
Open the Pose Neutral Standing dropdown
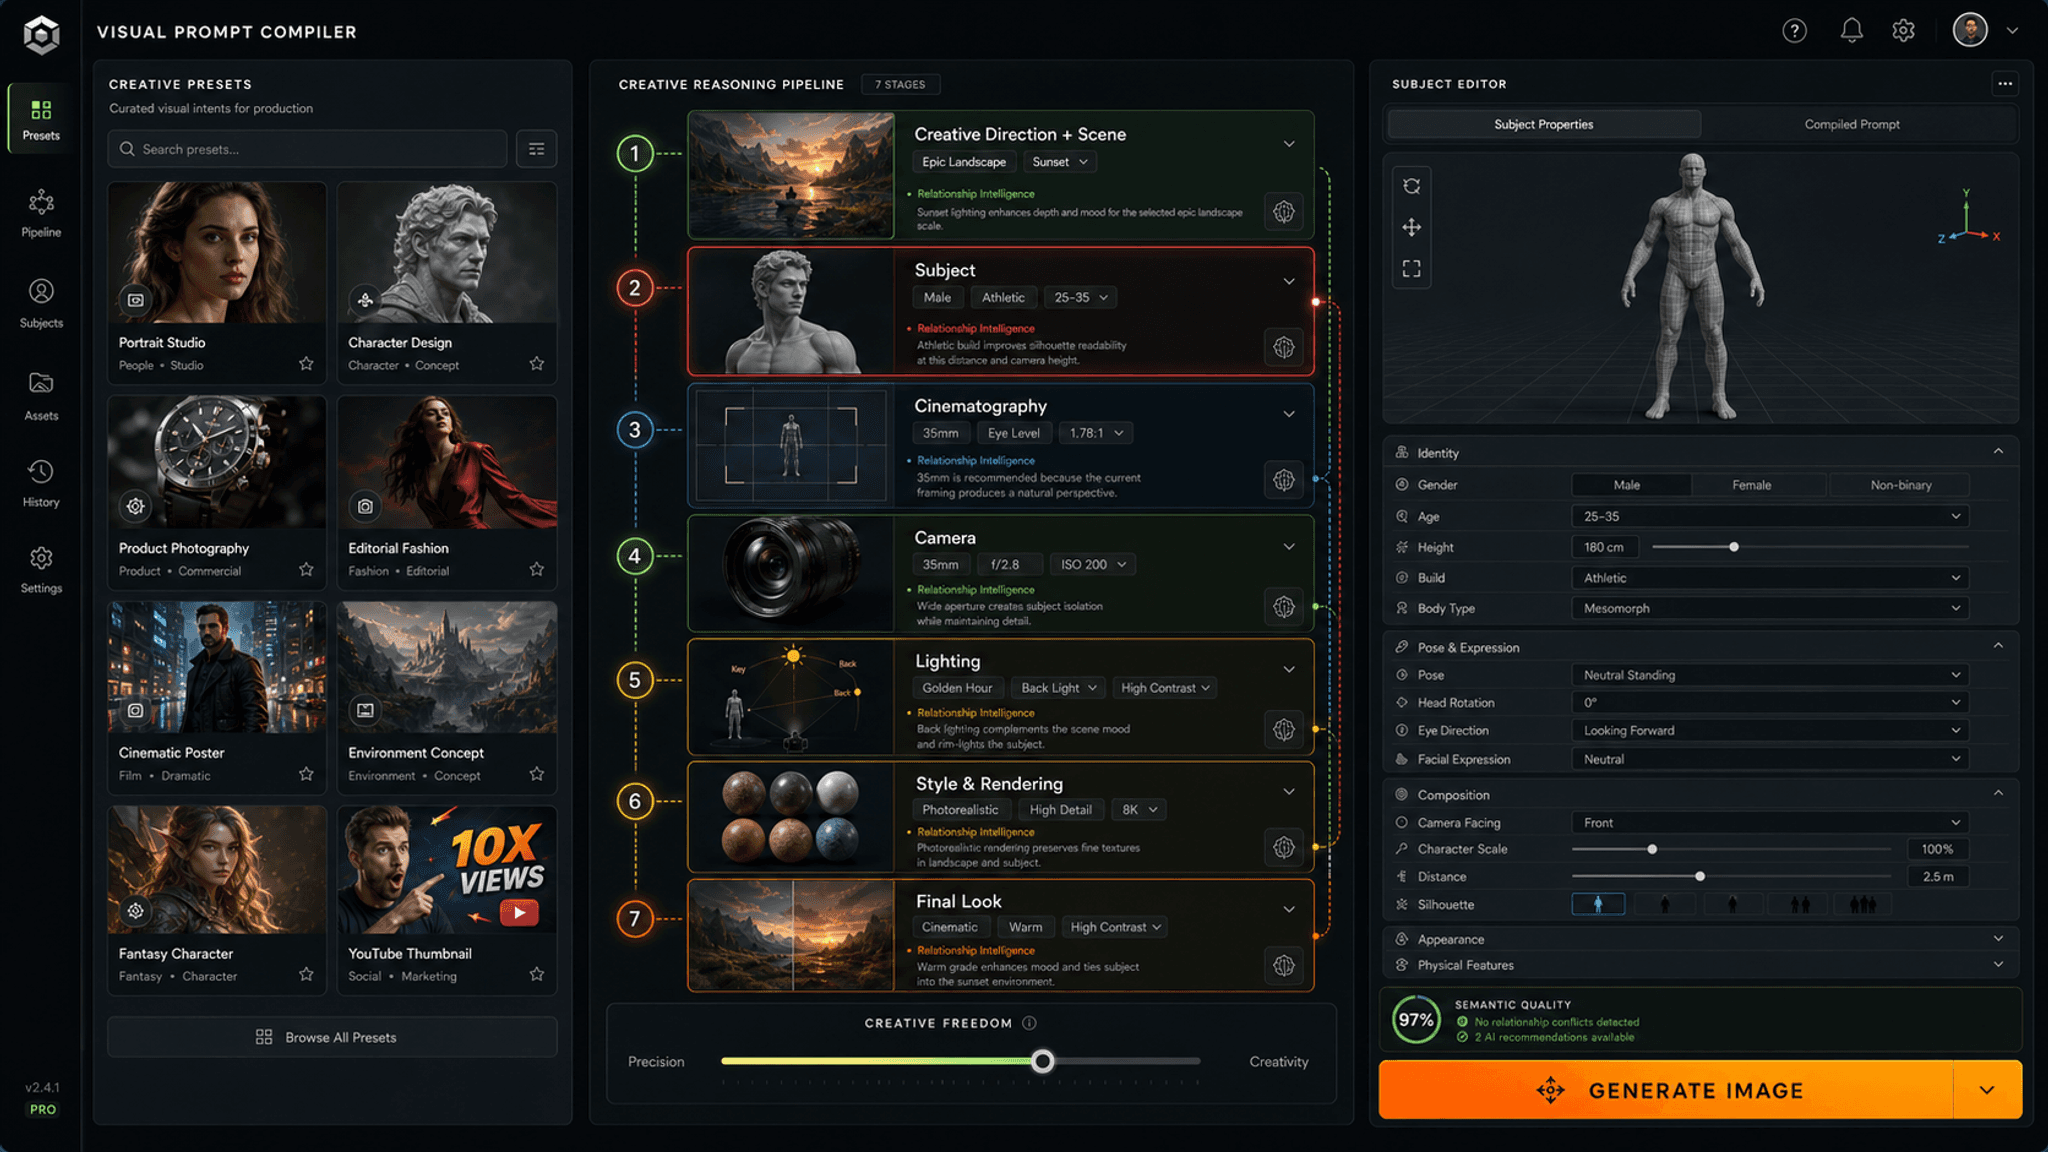[1770, 675]
